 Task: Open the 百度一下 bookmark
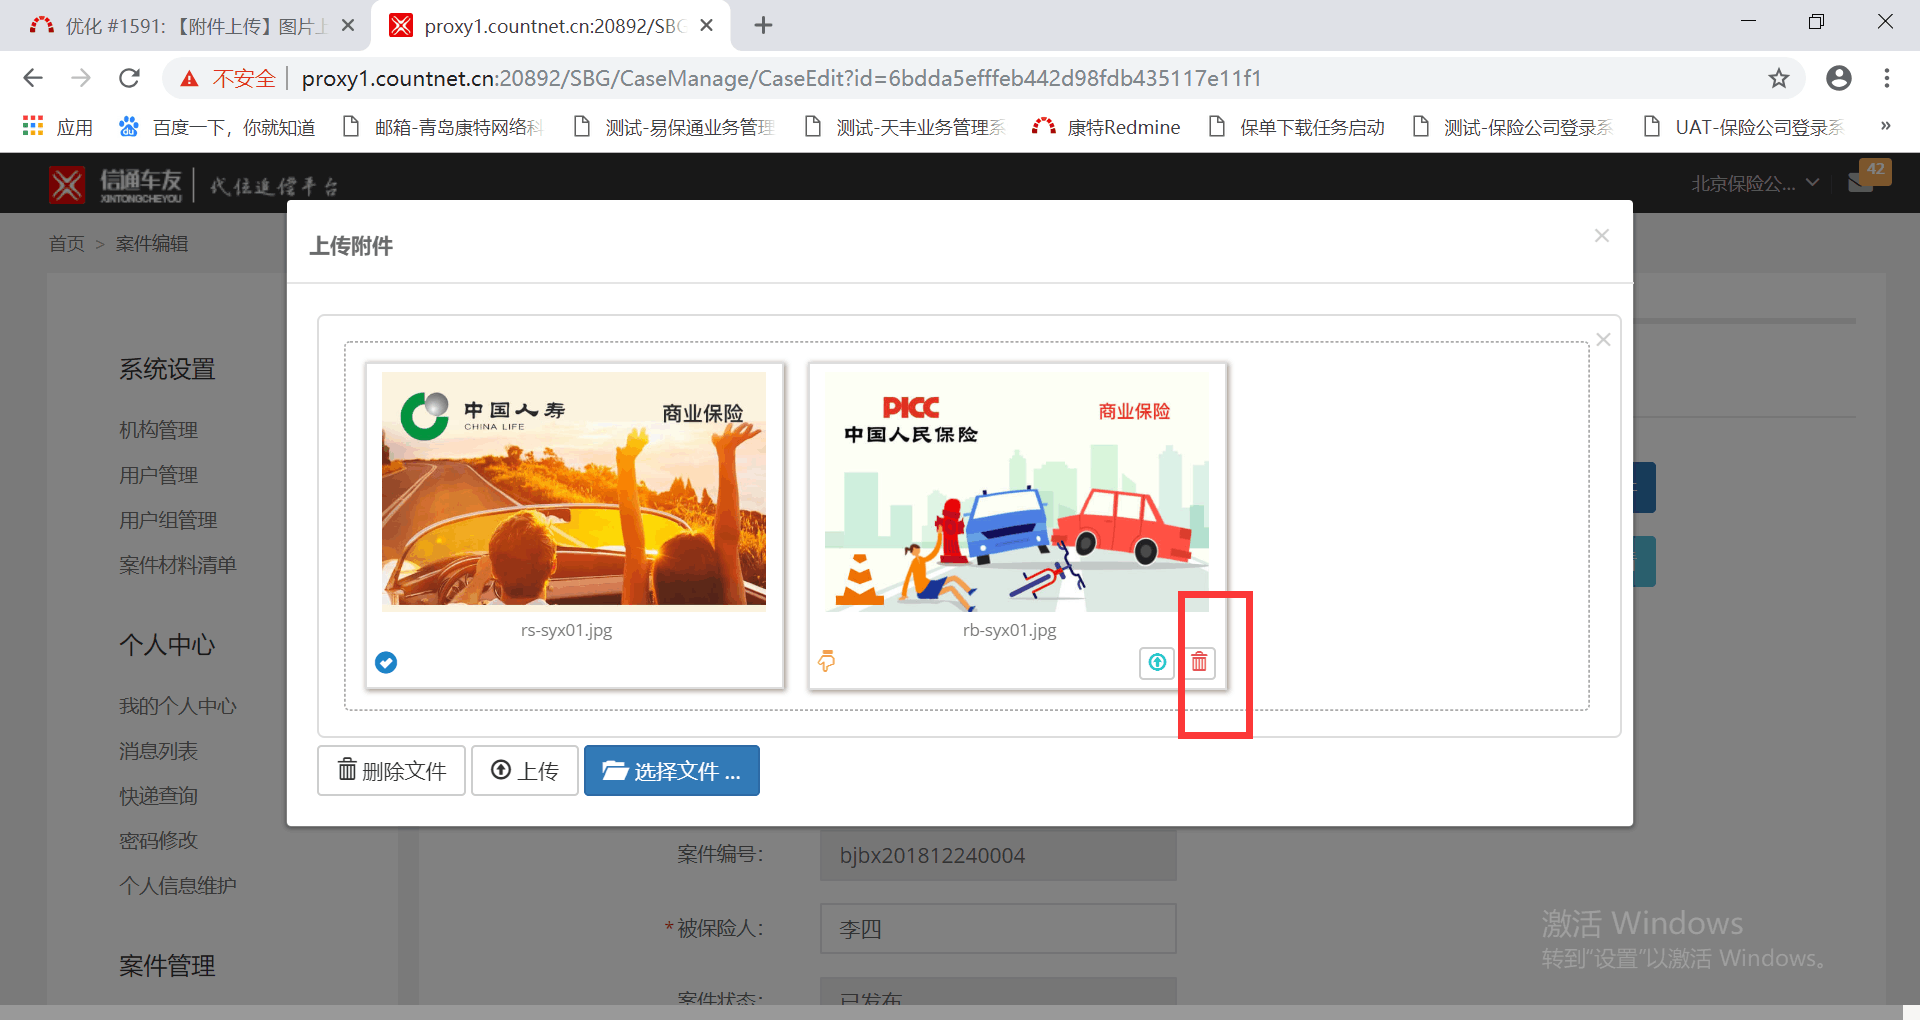(x=216, y=127)
